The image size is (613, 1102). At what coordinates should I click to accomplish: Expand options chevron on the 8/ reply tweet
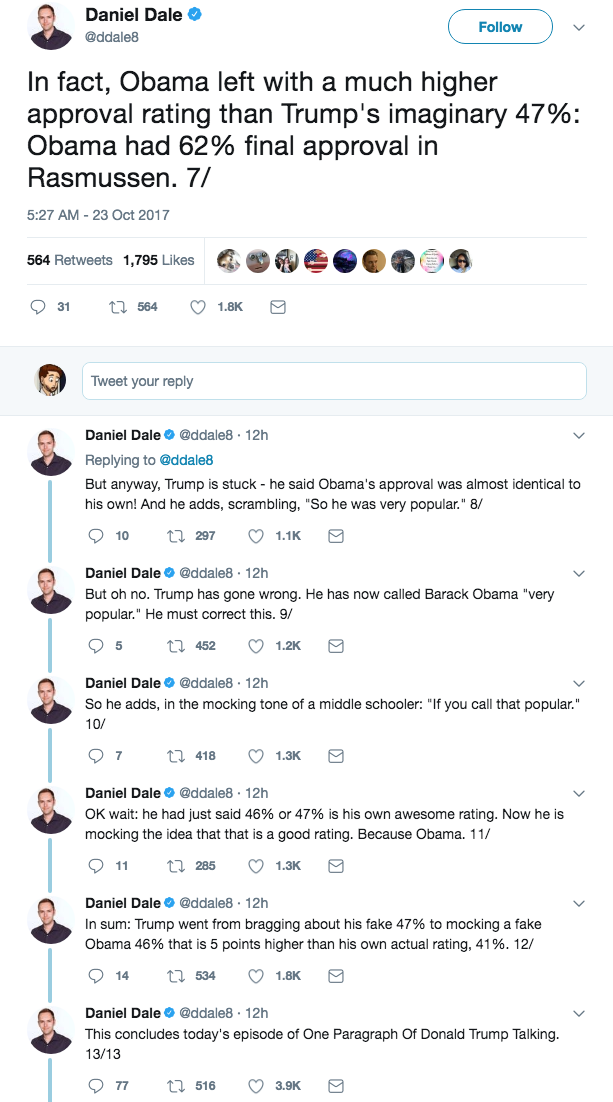578,435
